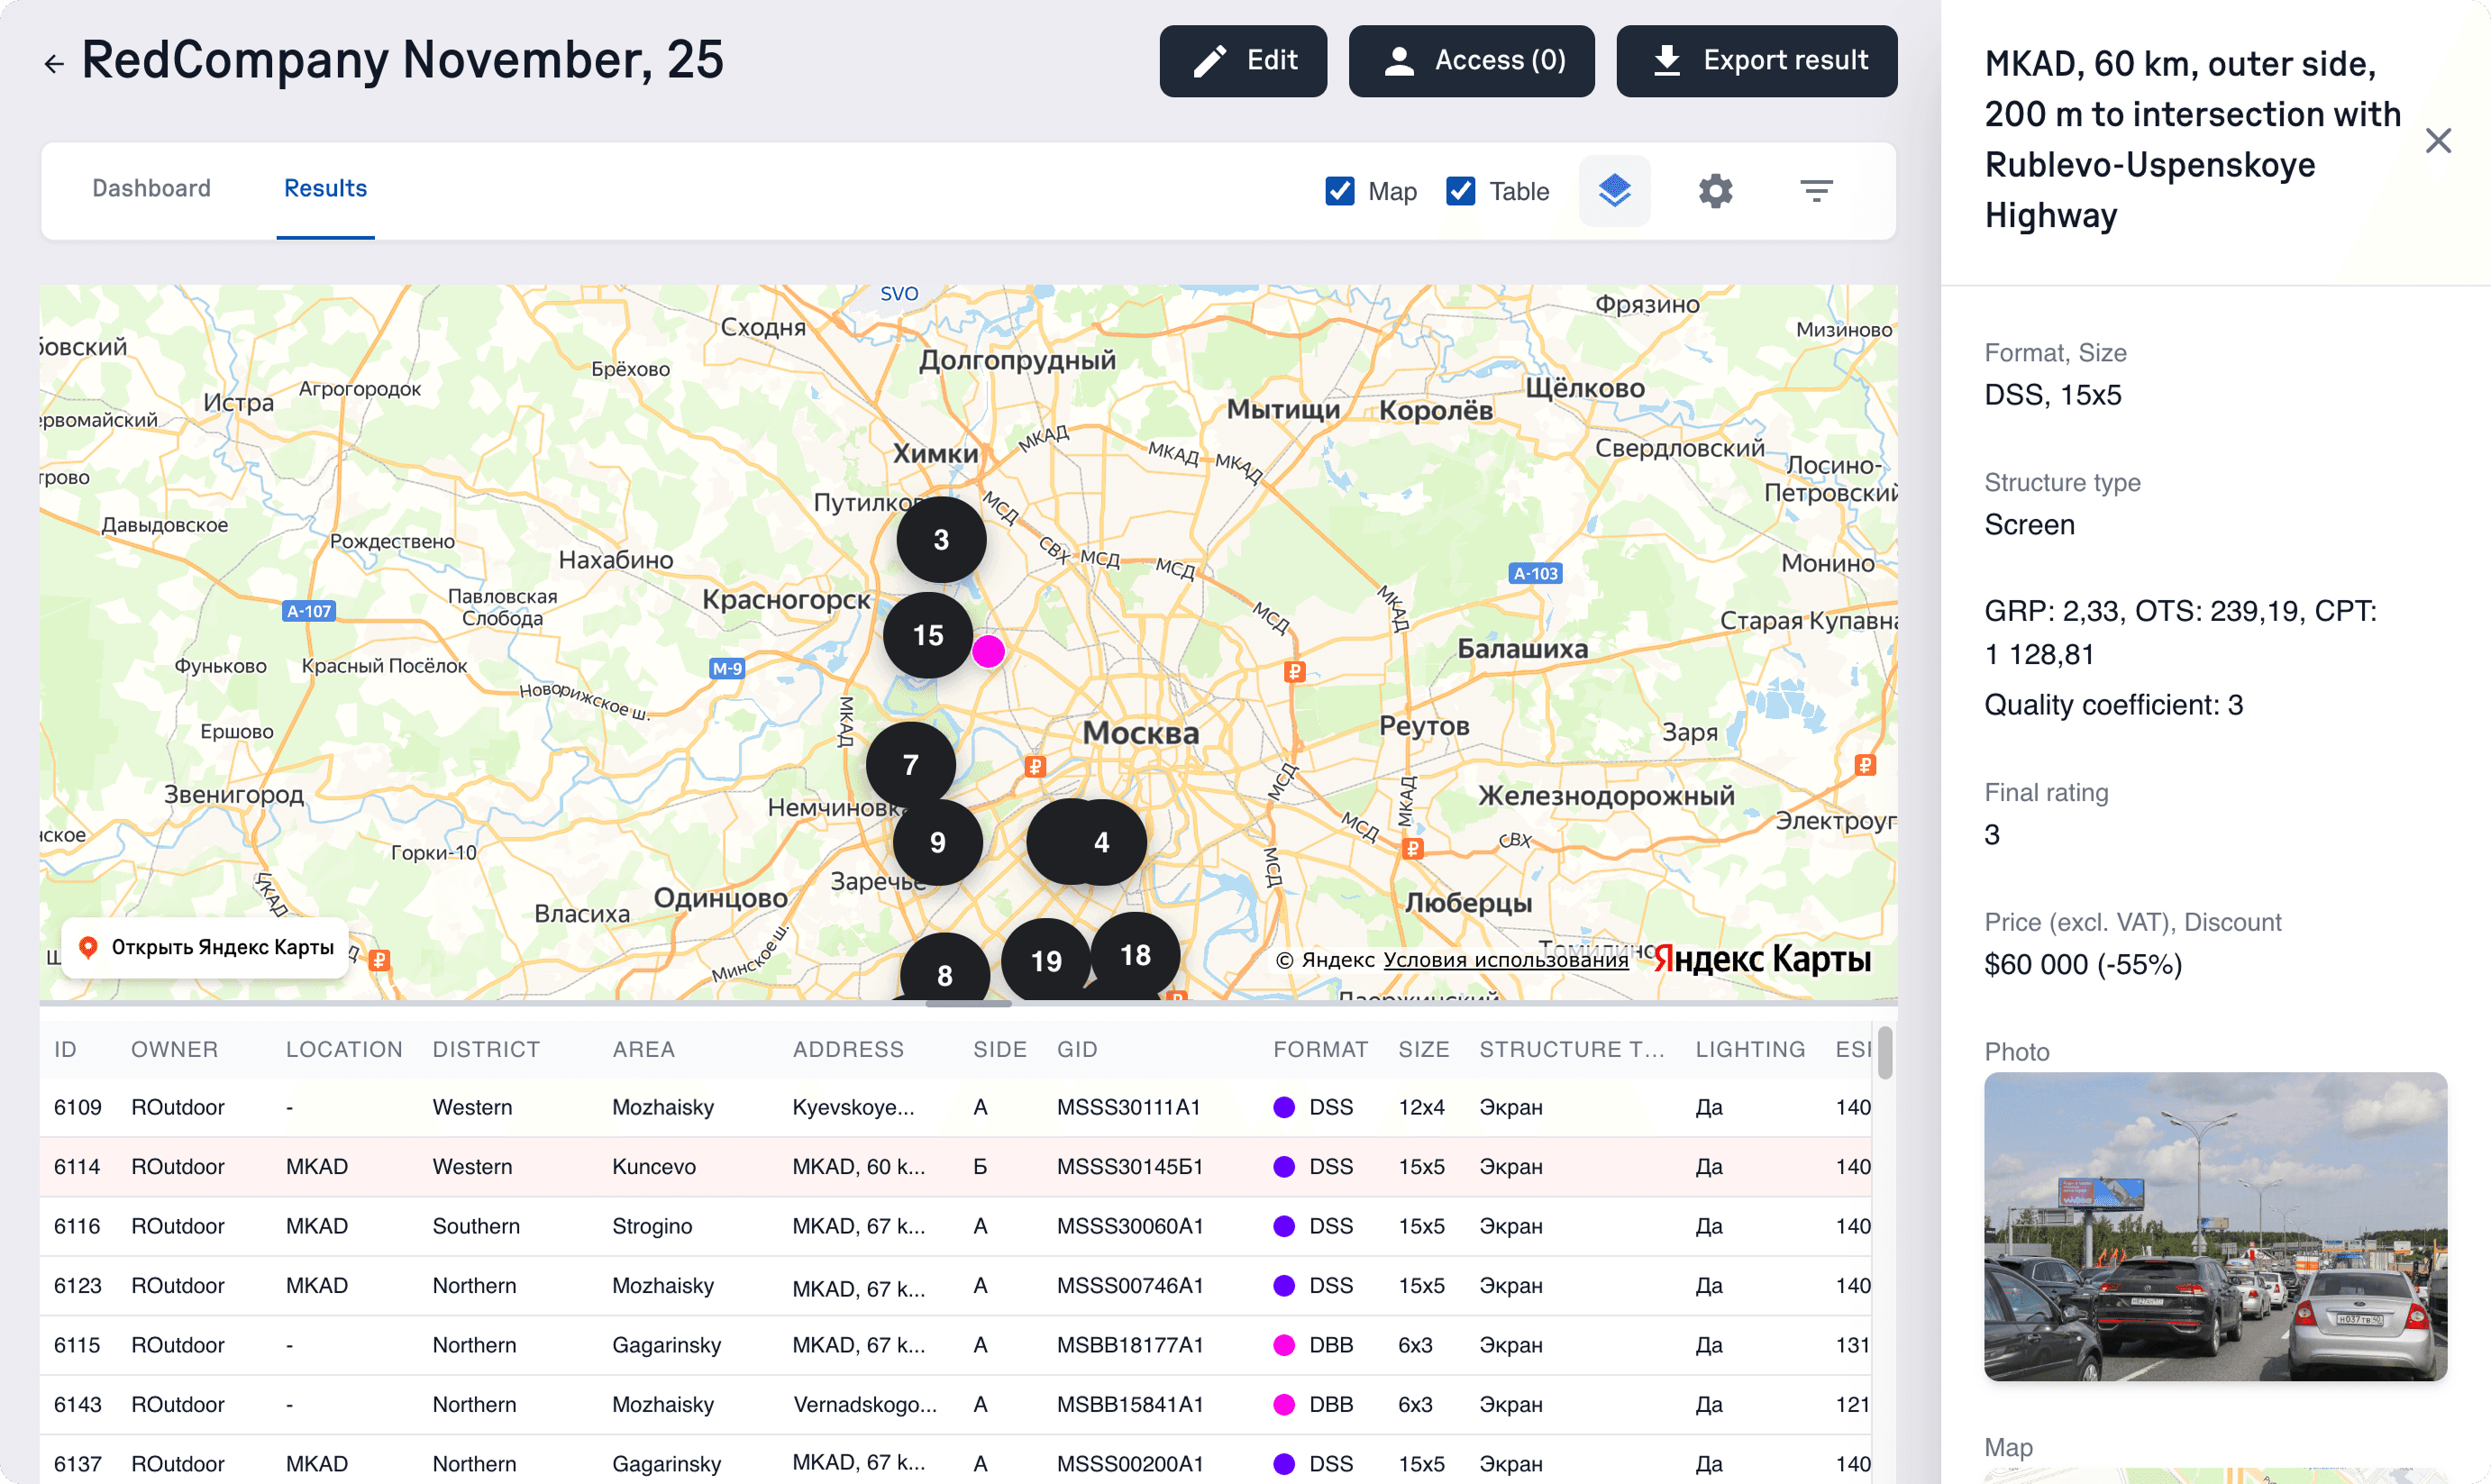Image resolution: width=2491 pixels, height=1484 pixels.
Task: Open map cluster marker 8
Action: click(944, 972)
